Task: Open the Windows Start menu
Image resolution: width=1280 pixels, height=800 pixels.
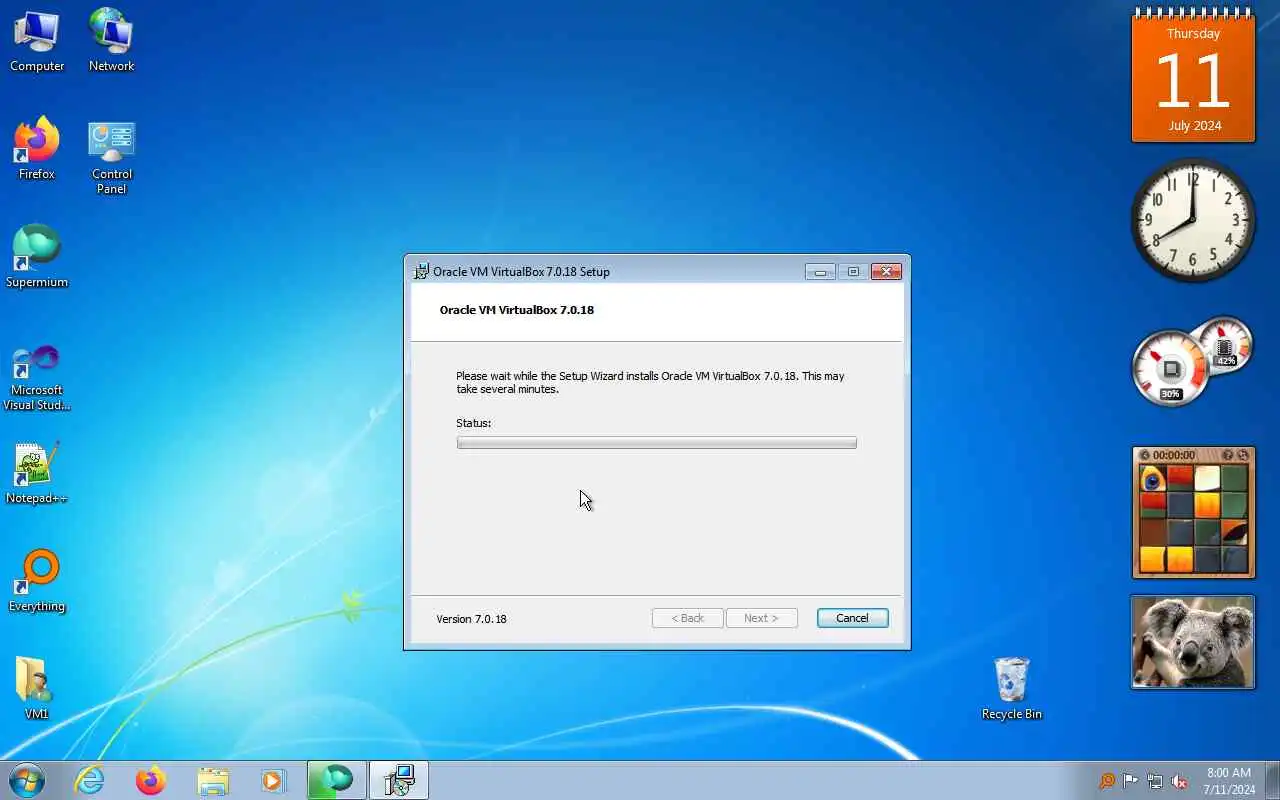Action: (27, 780)
